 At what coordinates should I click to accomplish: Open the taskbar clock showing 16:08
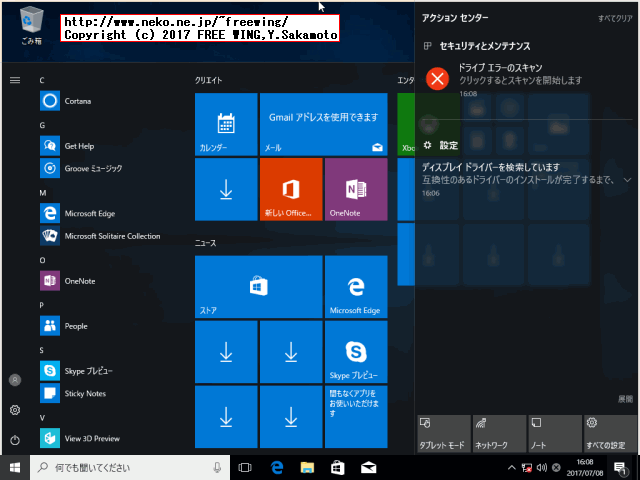tap(585, 467)
